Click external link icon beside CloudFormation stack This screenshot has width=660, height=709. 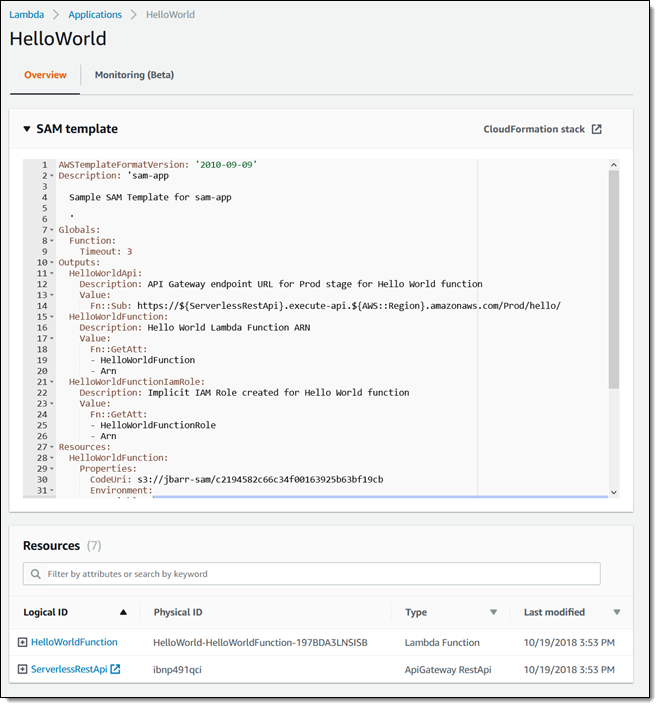(x=597, y=129)
